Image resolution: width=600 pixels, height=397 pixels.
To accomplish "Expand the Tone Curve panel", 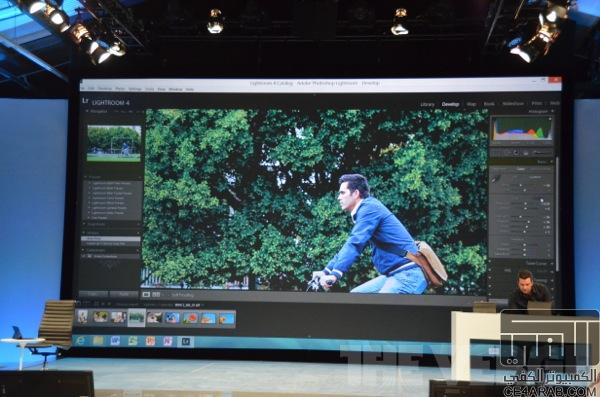I will pos(552,264).
